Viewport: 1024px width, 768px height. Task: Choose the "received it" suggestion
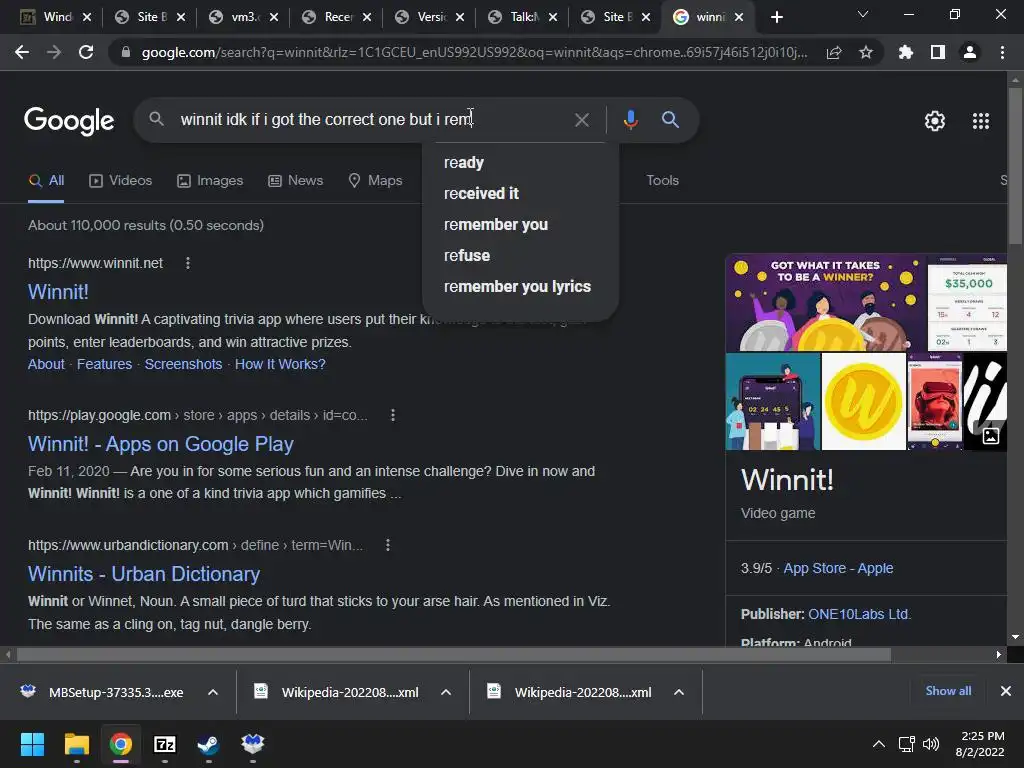520,193
